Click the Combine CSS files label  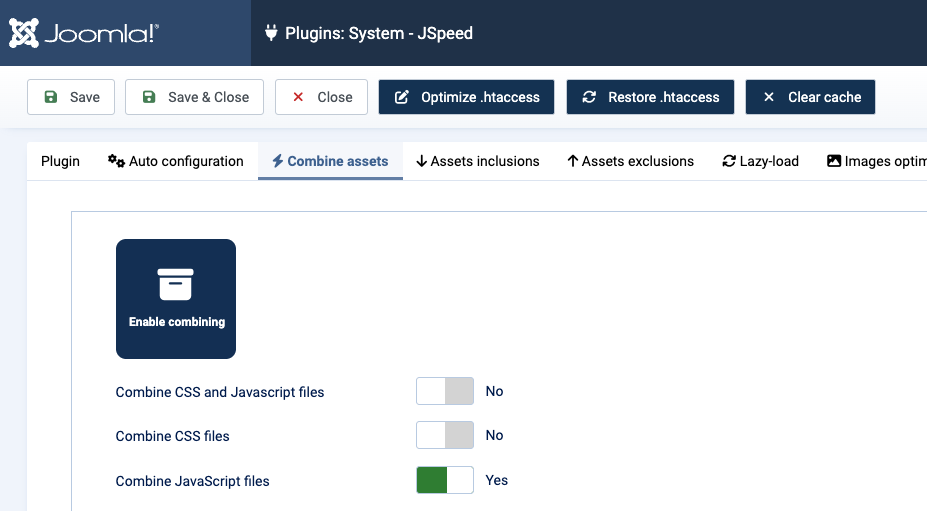point(173,436)
